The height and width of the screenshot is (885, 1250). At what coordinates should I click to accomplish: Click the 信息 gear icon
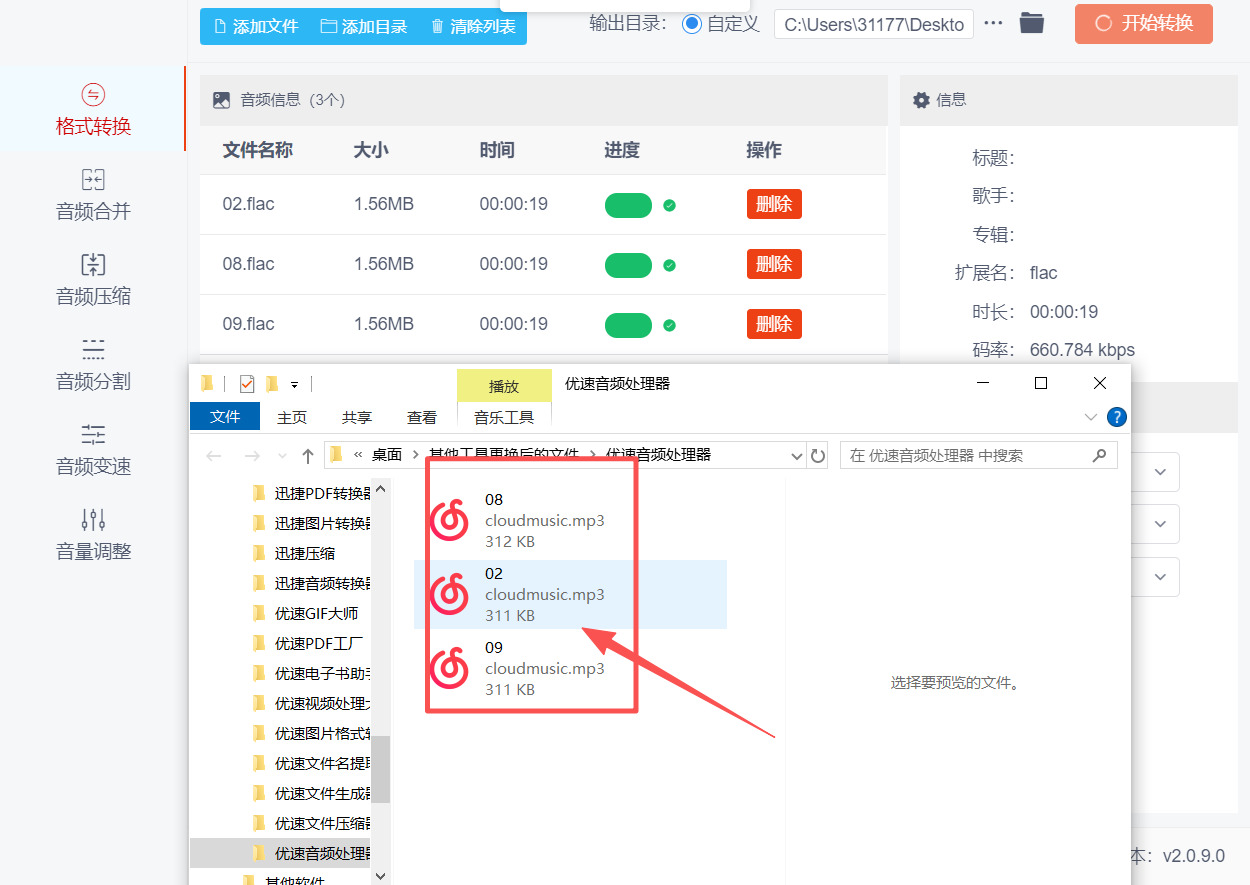click(x=922, y=100)
